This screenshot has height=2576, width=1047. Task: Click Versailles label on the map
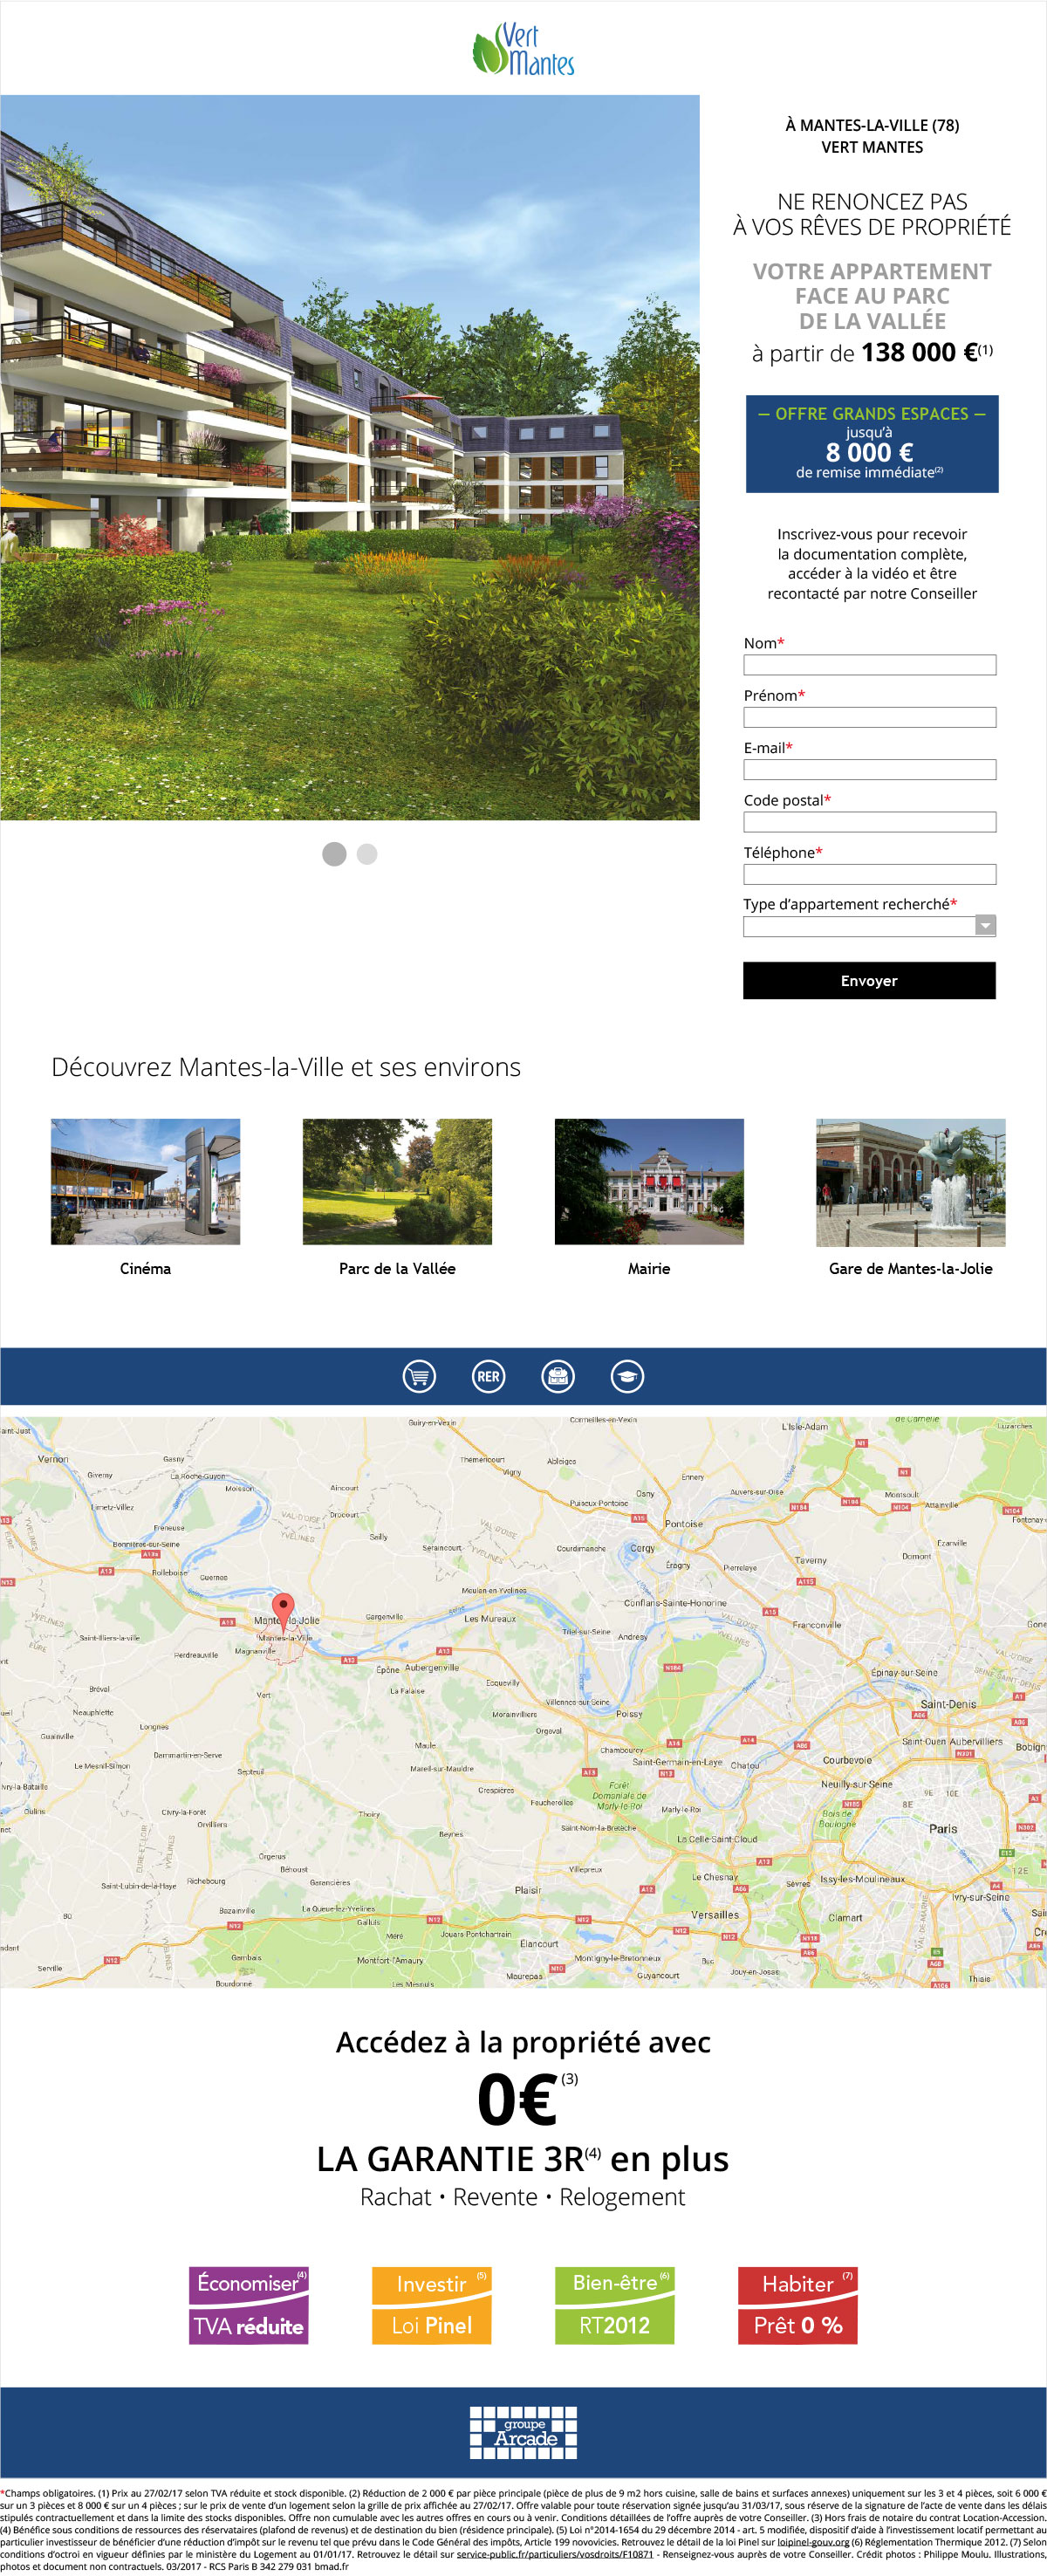point(715,1914)
